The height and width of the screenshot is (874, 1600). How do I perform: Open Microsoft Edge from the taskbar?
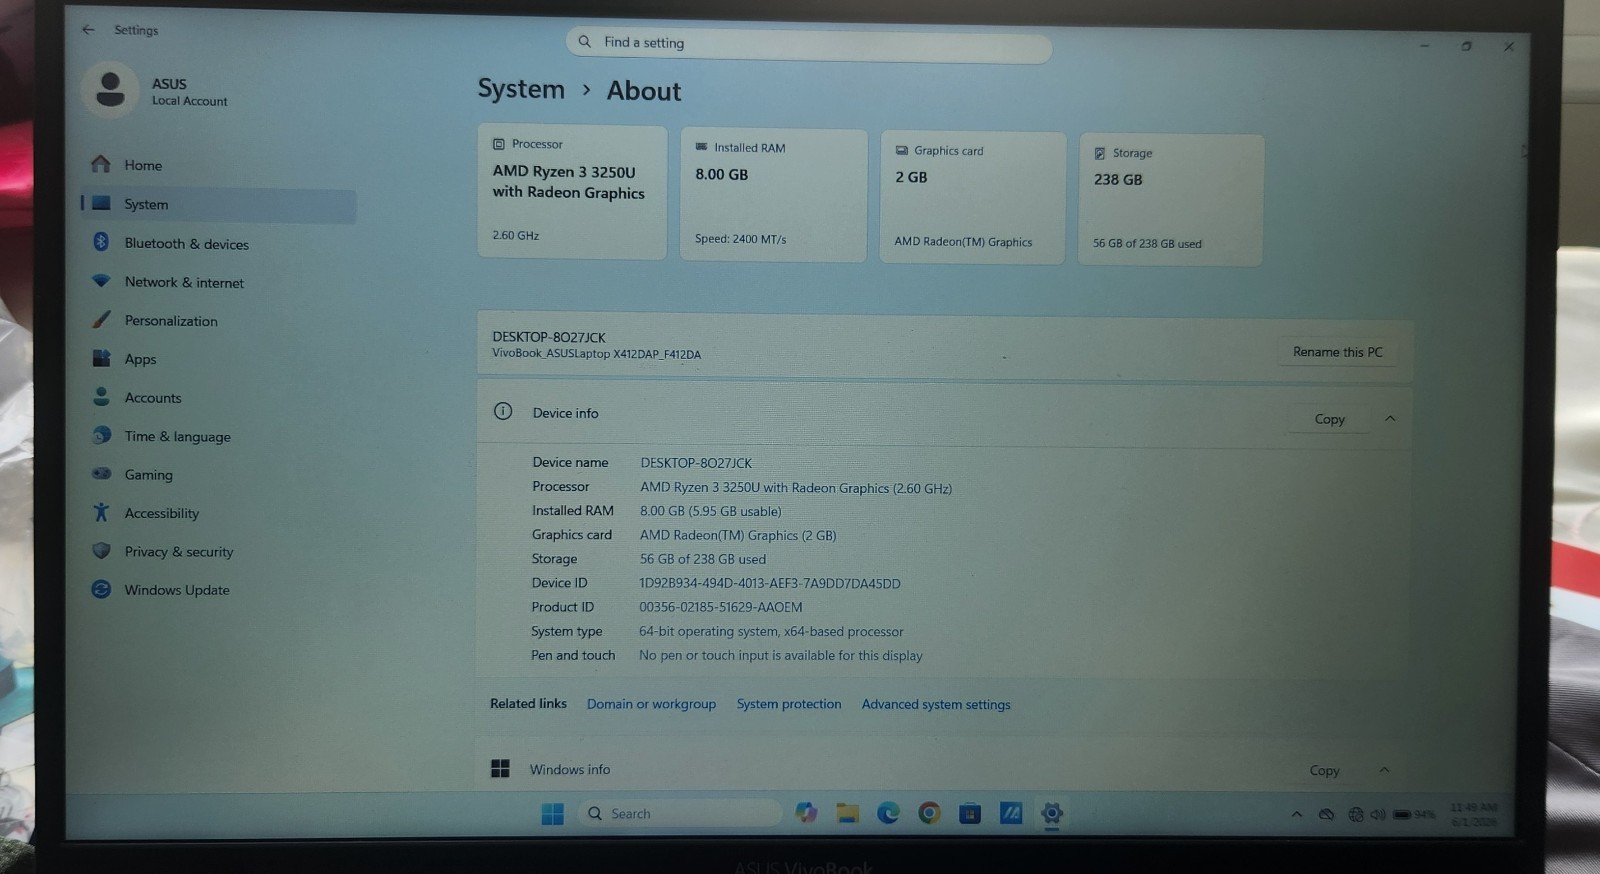point(888,813)
